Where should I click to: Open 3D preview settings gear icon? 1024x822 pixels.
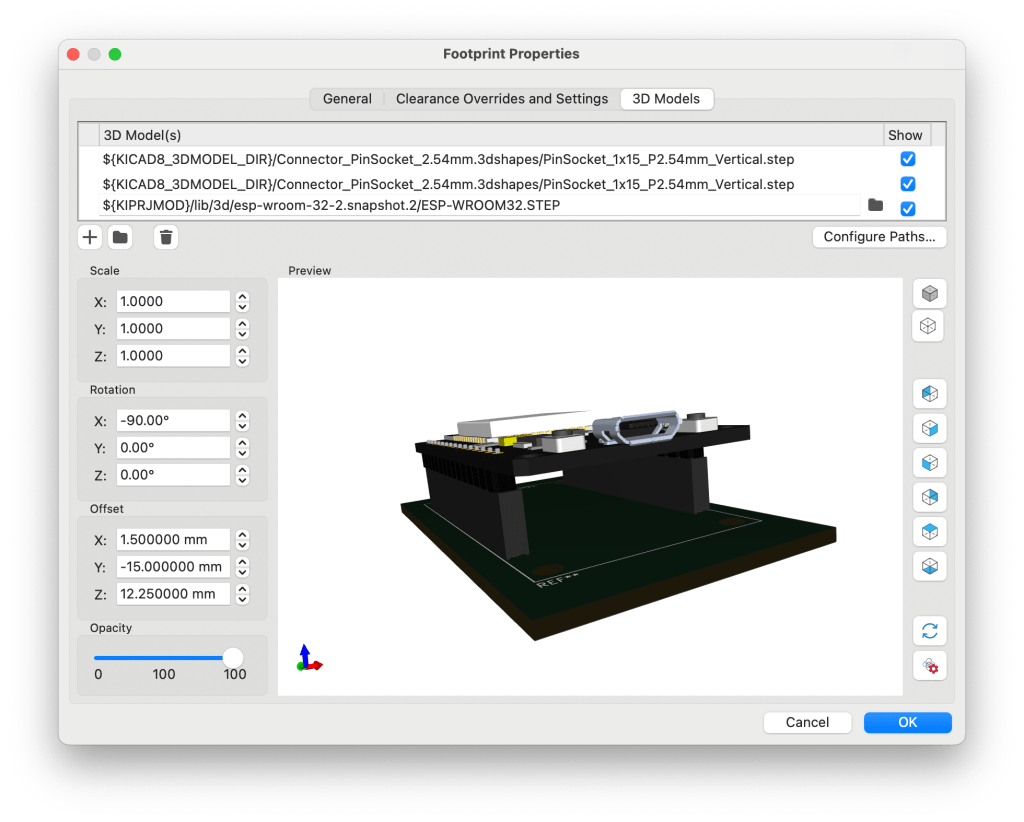point(929,665)
